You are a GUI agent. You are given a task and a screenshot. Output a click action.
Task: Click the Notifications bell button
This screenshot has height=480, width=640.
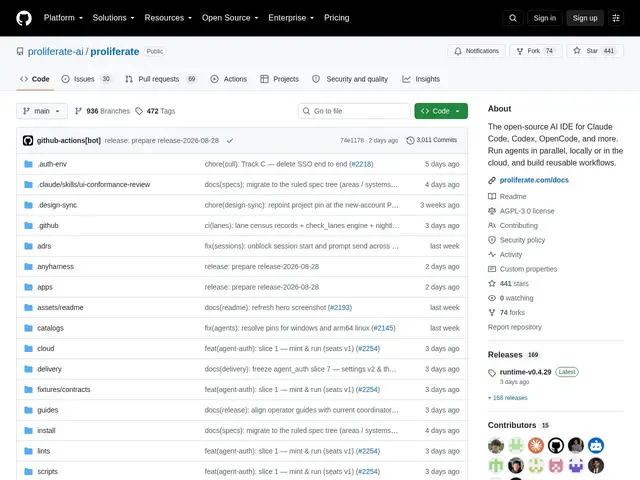(476, 51)
